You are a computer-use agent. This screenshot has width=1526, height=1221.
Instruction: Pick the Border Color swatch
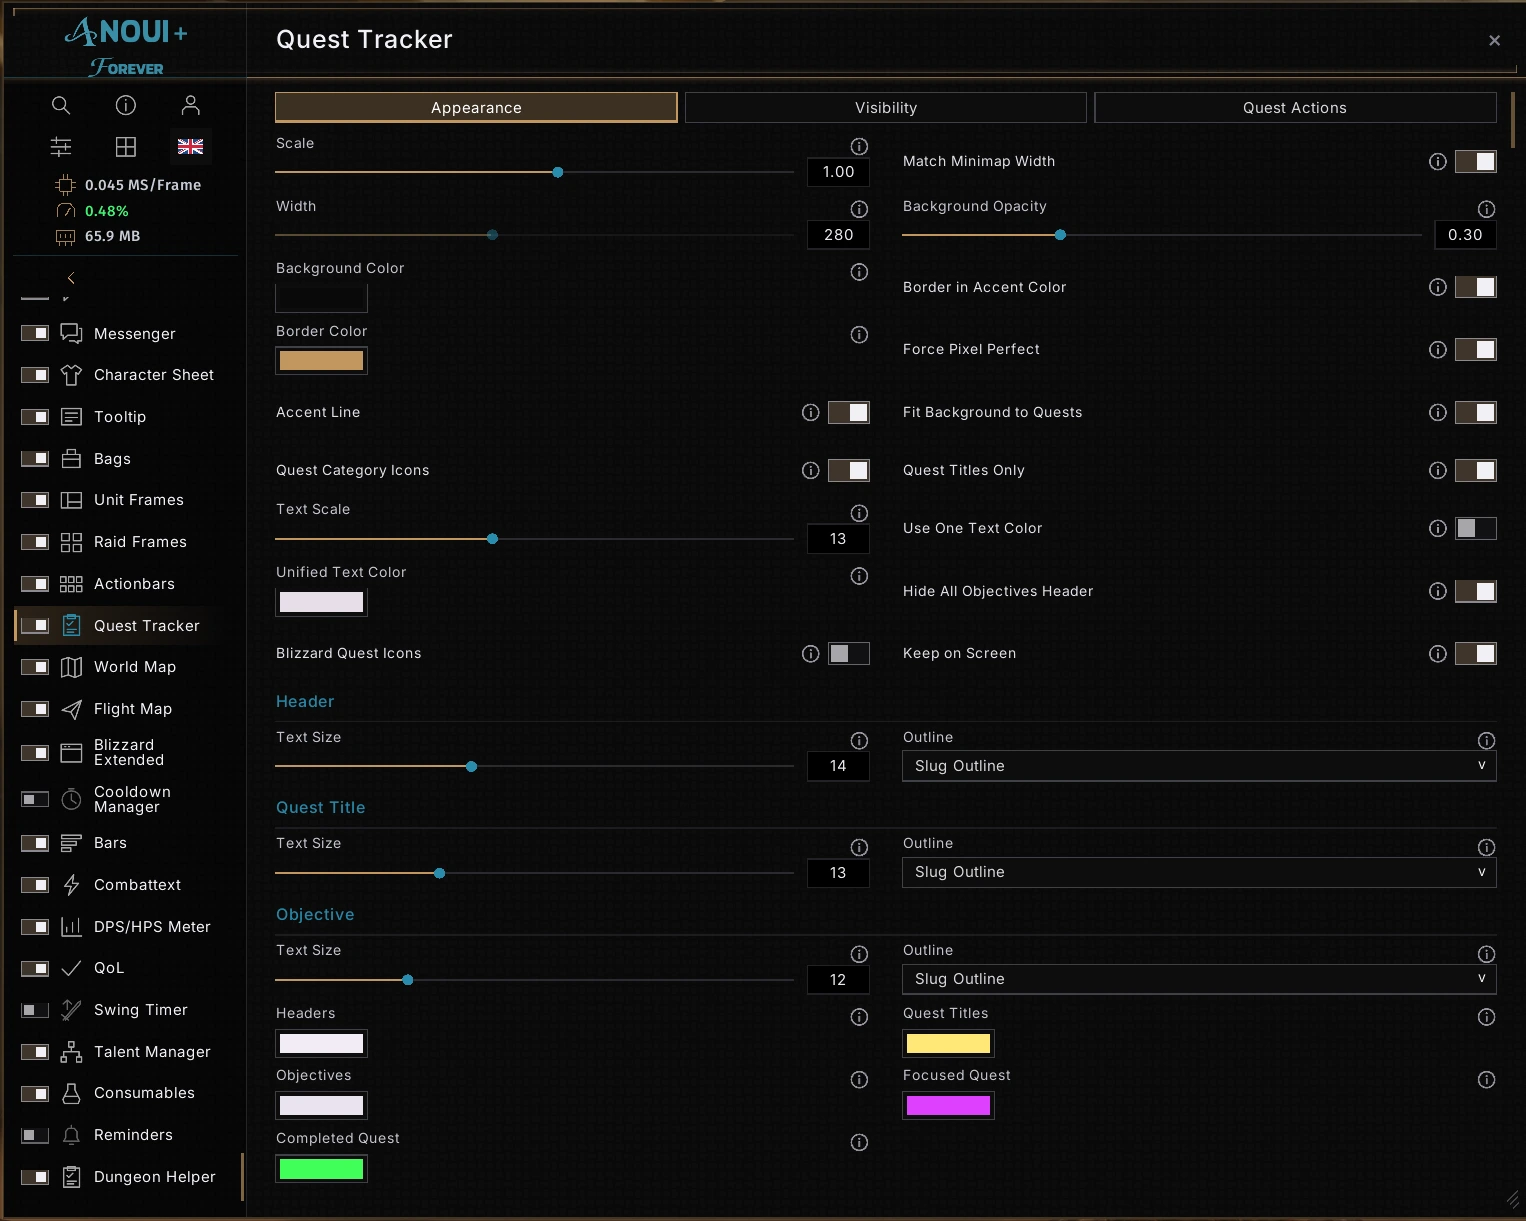(321, 361)
